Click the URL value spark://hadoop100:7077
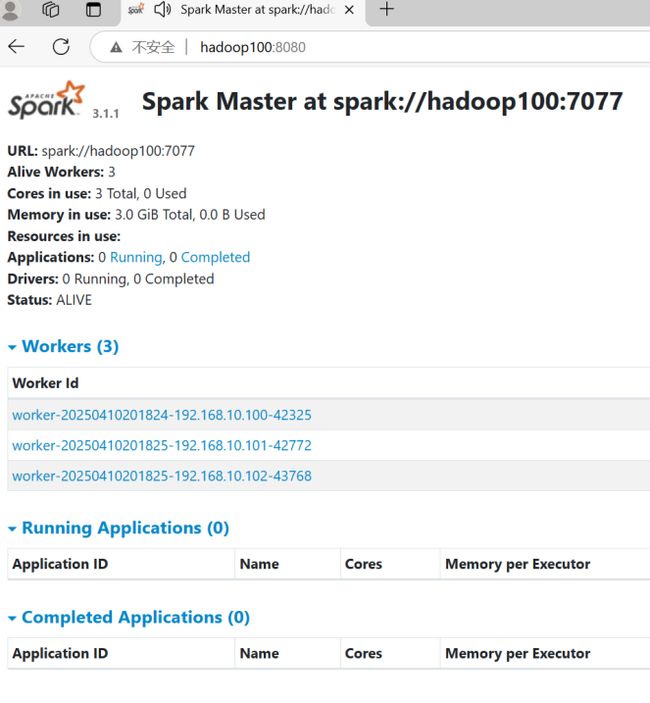650x703 pixels. click(x=118, y=151)
